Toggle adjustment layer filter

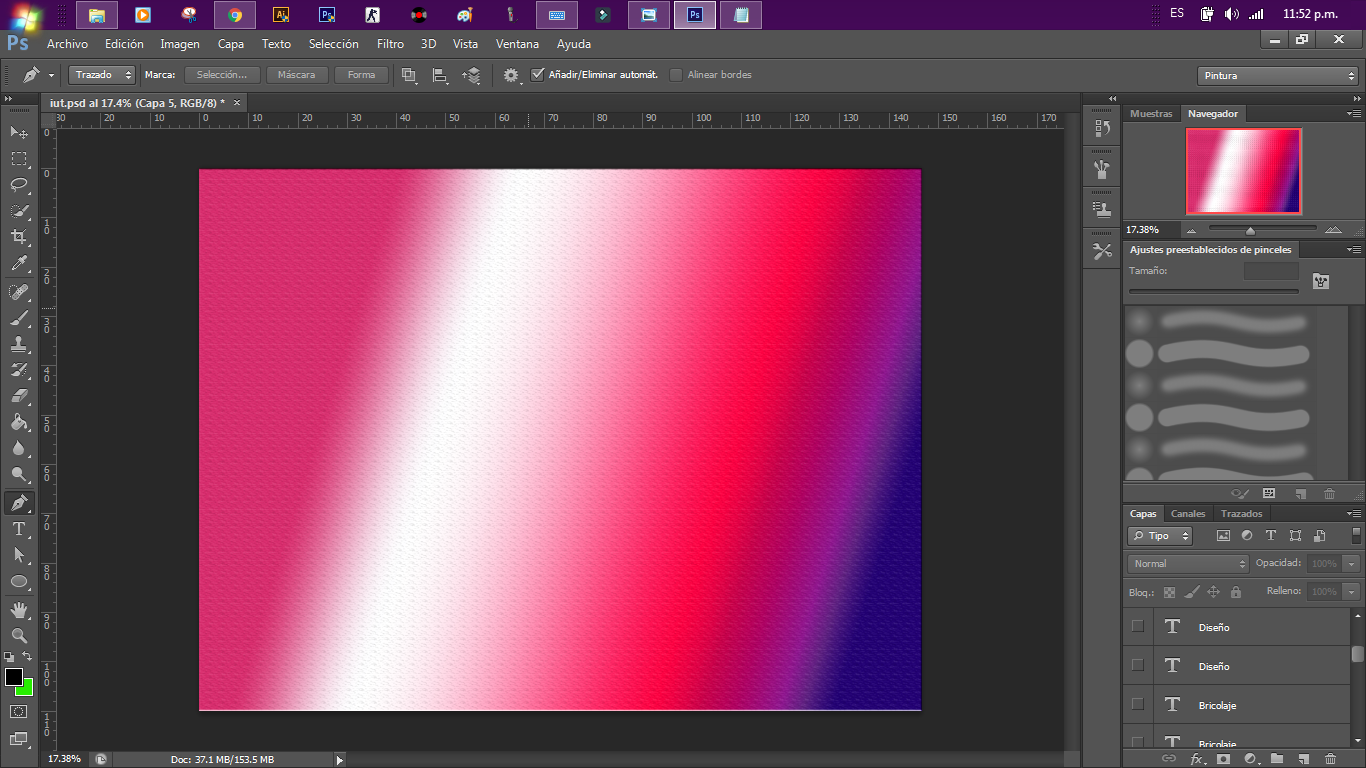[1247, 536]
